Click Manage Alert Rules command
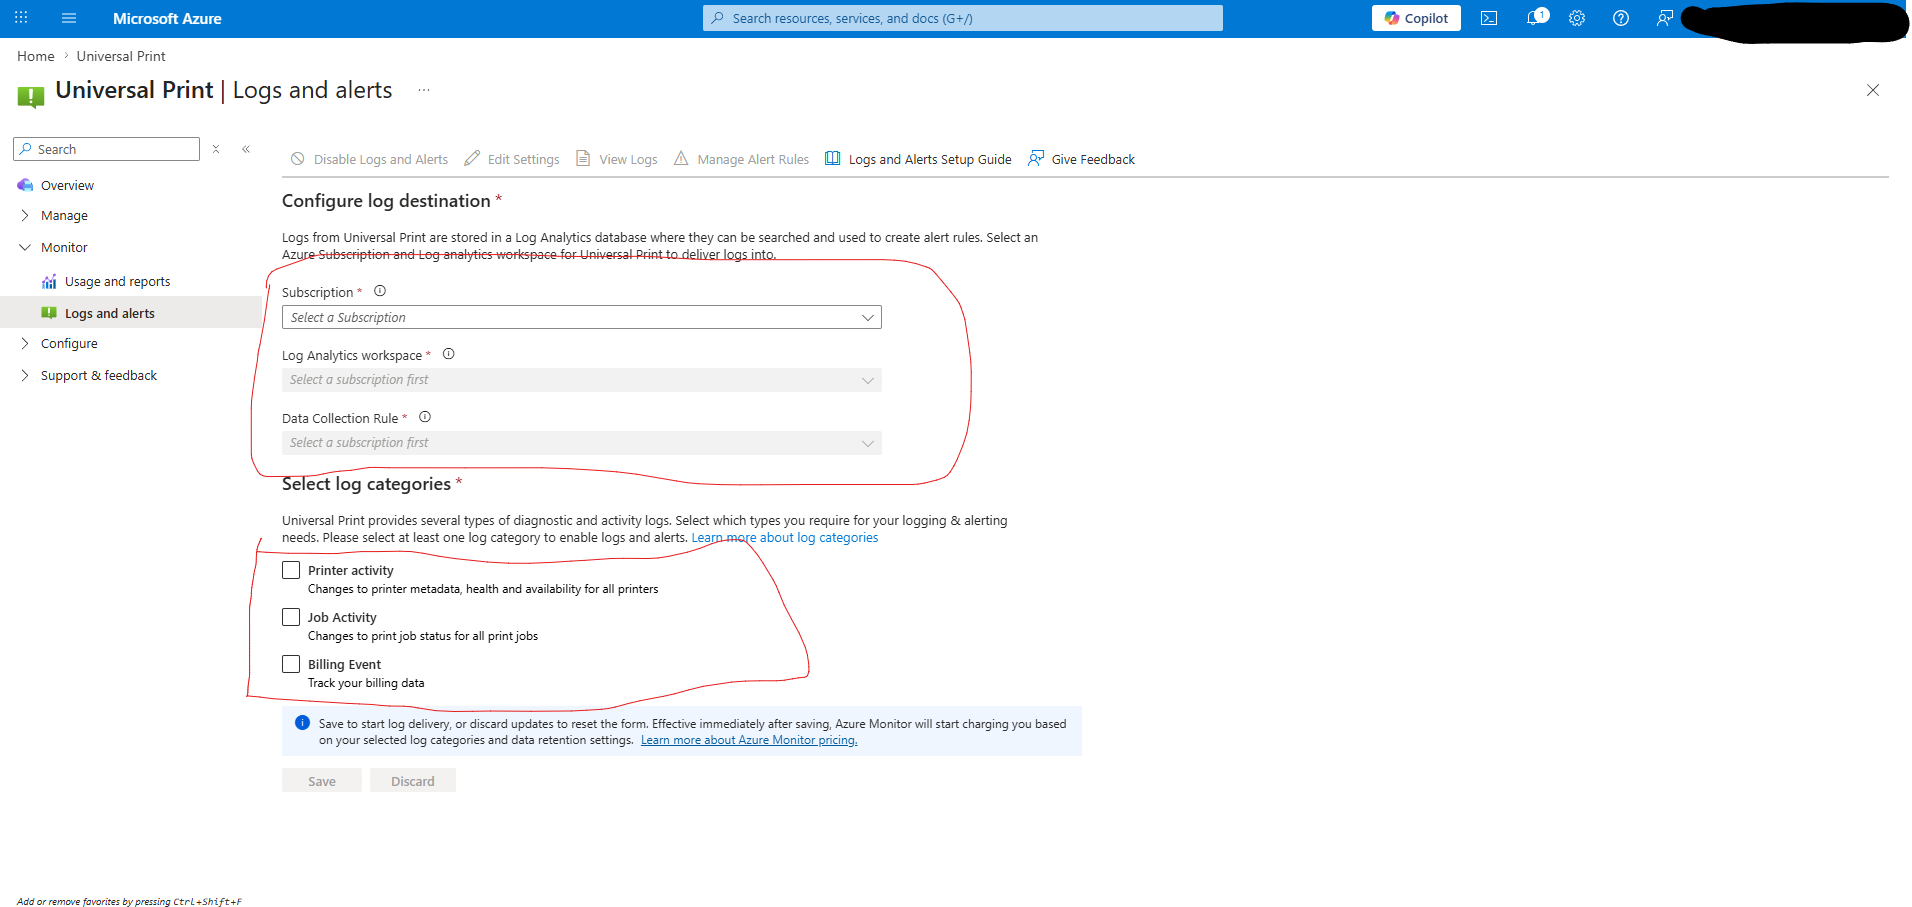This screenshot has width=1912, height=907. click(x=741, y=159)
